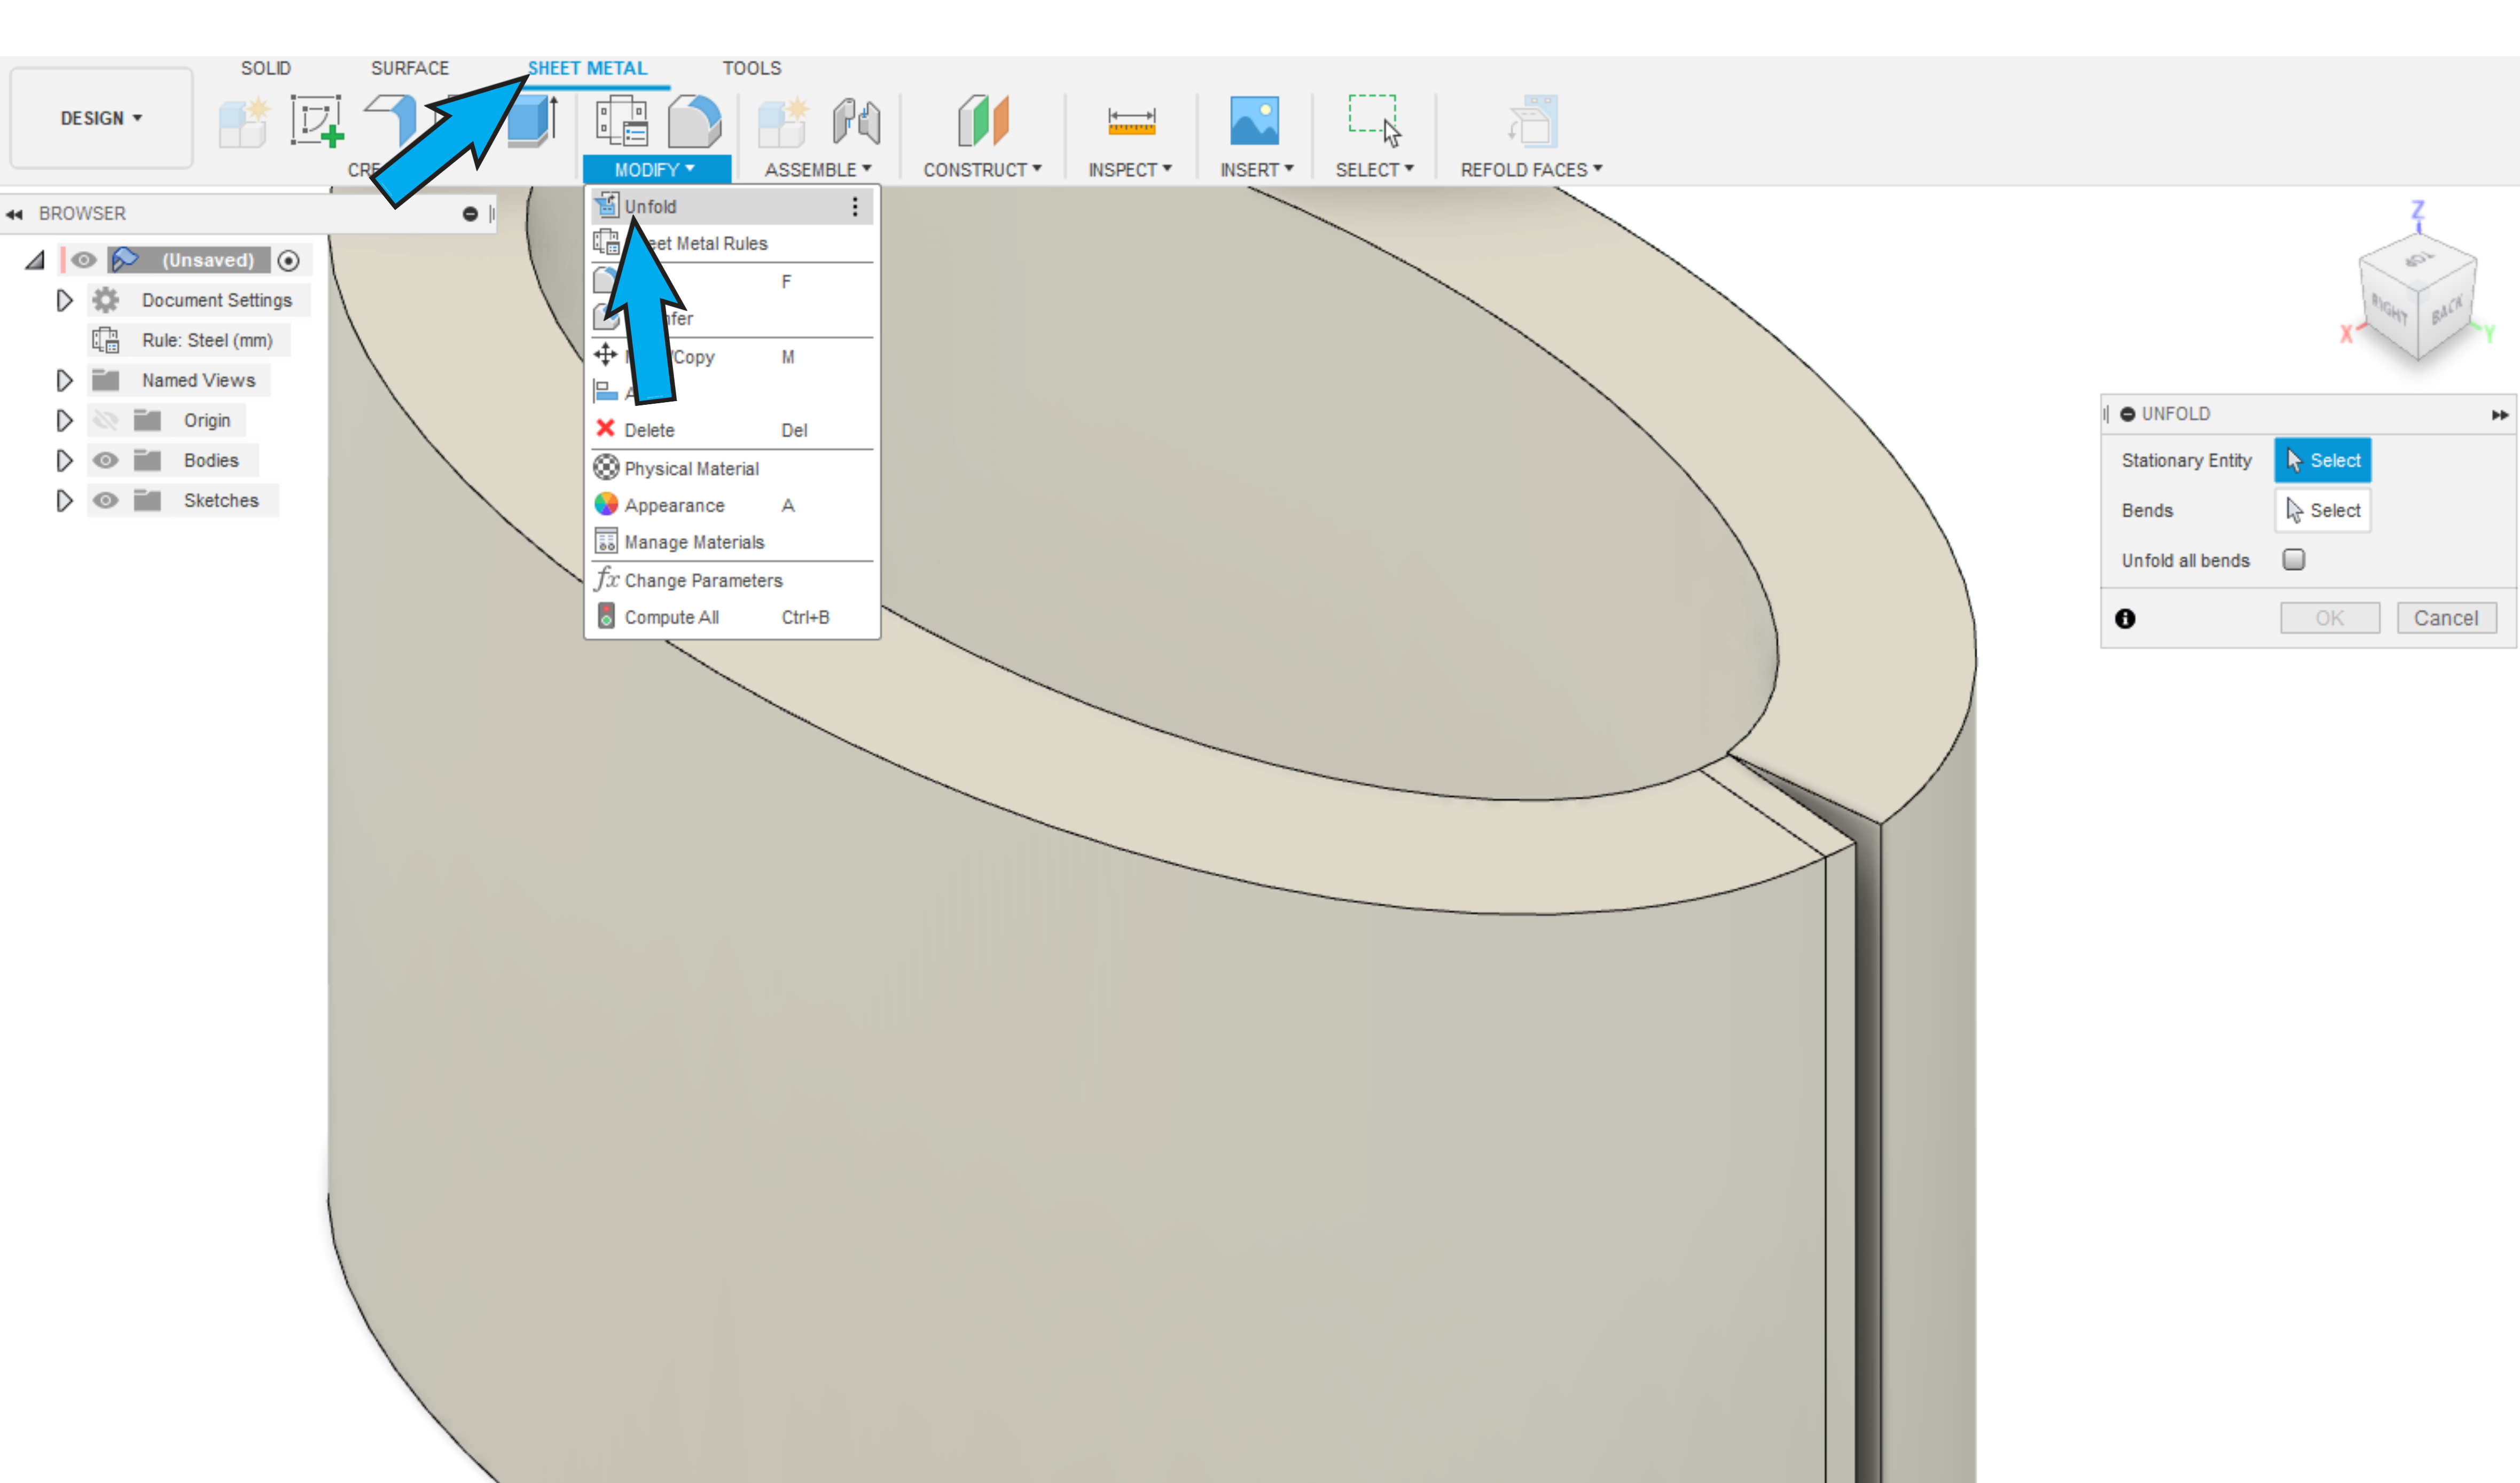Image resolution: width=2520 pixels, height=1483 pixels.
Task: Expand the Sketches folder in the browser
Action: tap(64, 500)
